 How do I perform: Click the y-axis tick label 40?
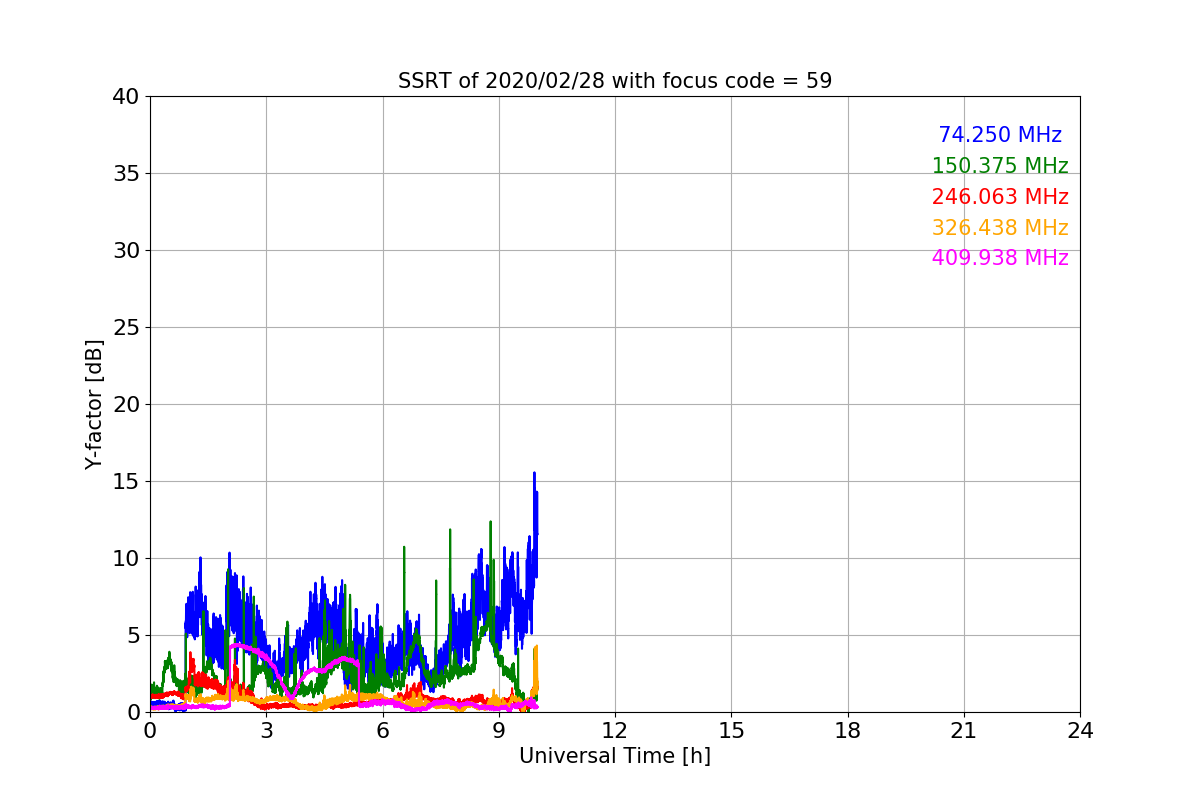tap(126, 97)
